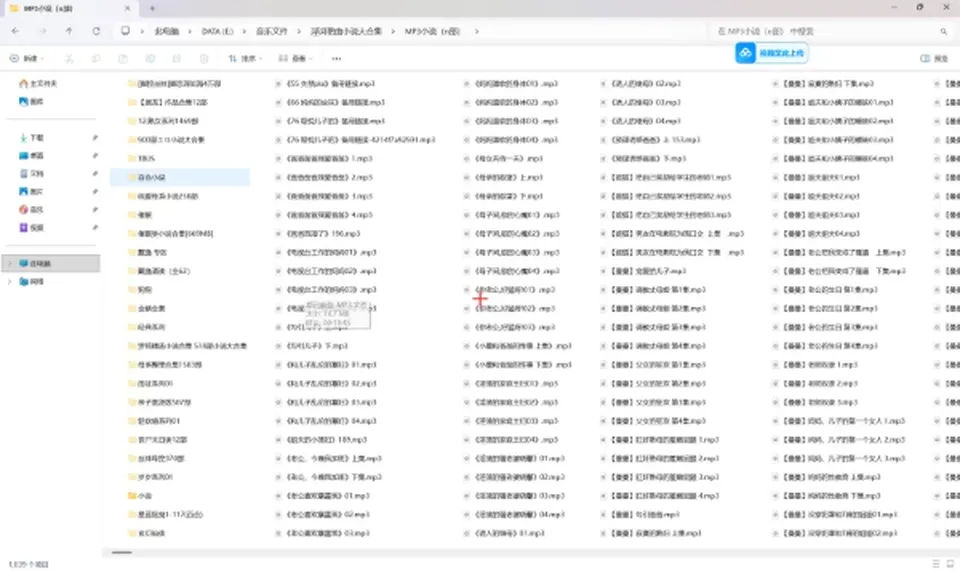Open the 查看 View dropdown
Screen dimensions: 960x571
click(x=296, y=59)
